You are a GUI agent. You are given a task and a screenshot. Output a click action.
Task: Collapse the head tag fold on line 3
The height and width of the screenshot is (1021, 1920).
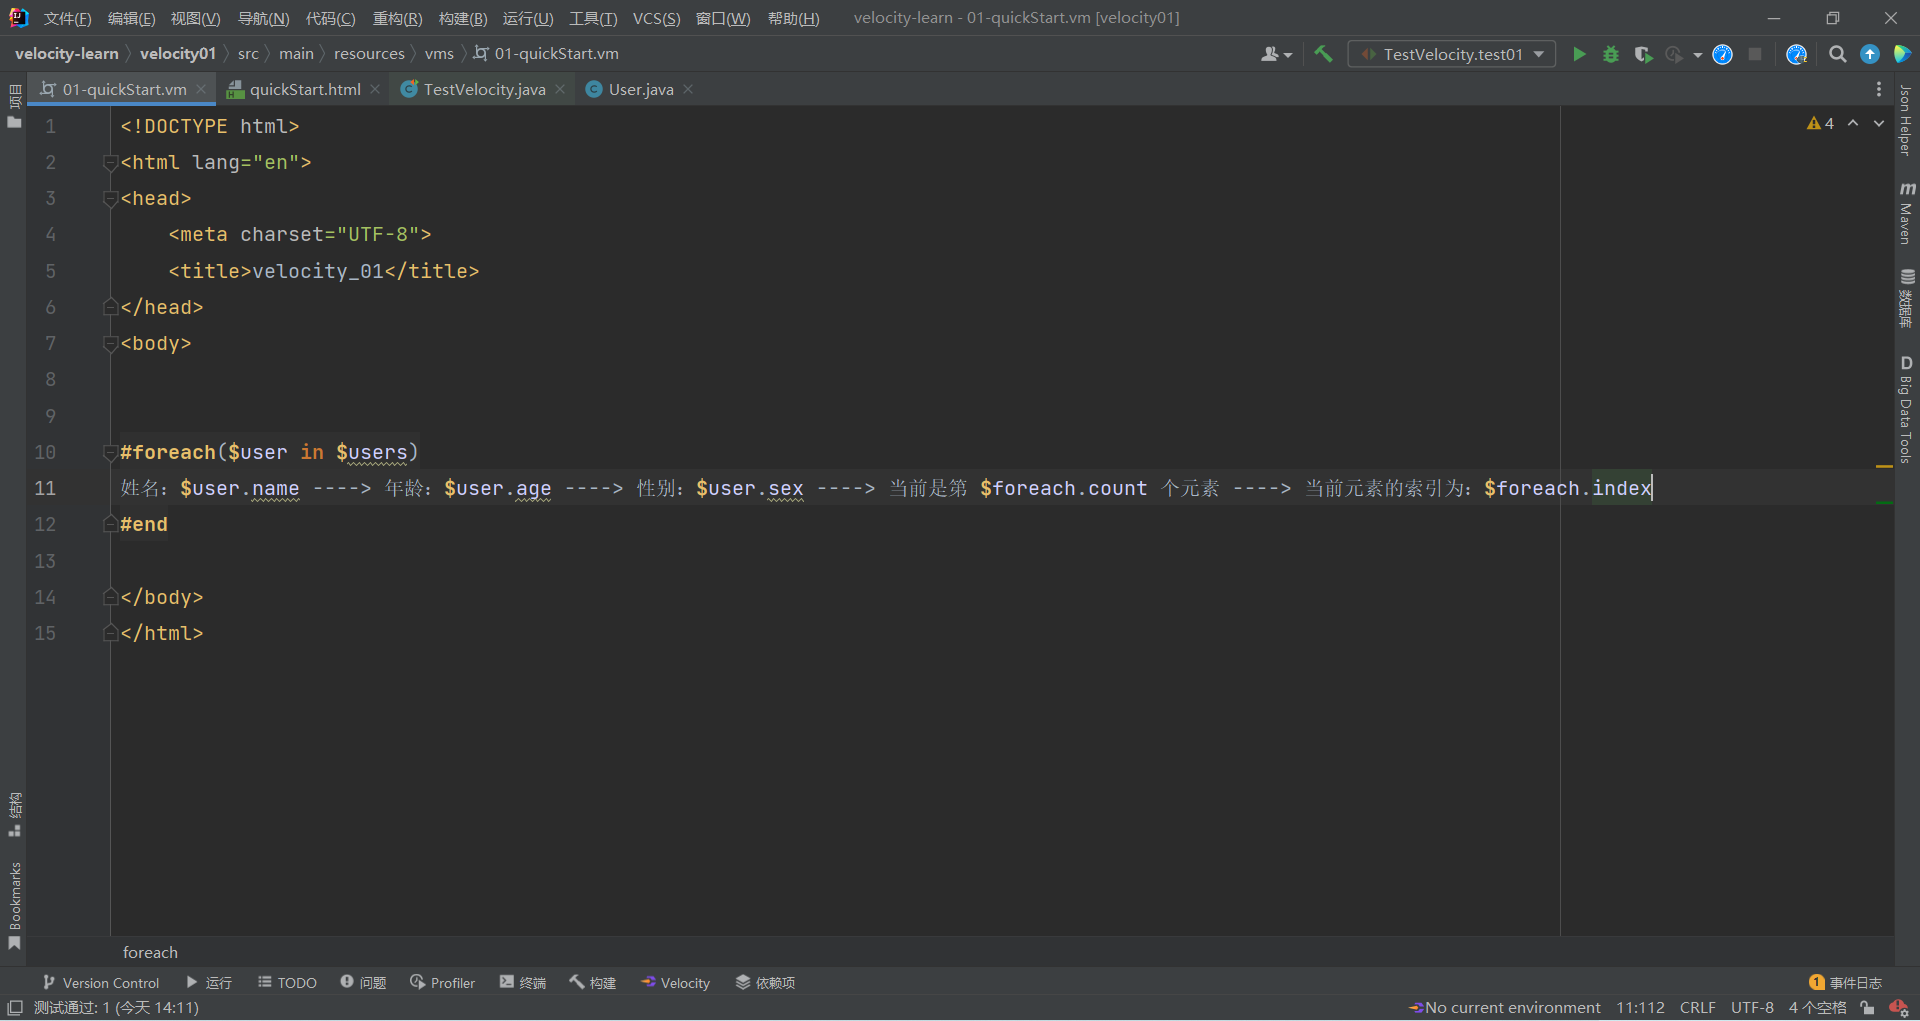tap(110, 198)
